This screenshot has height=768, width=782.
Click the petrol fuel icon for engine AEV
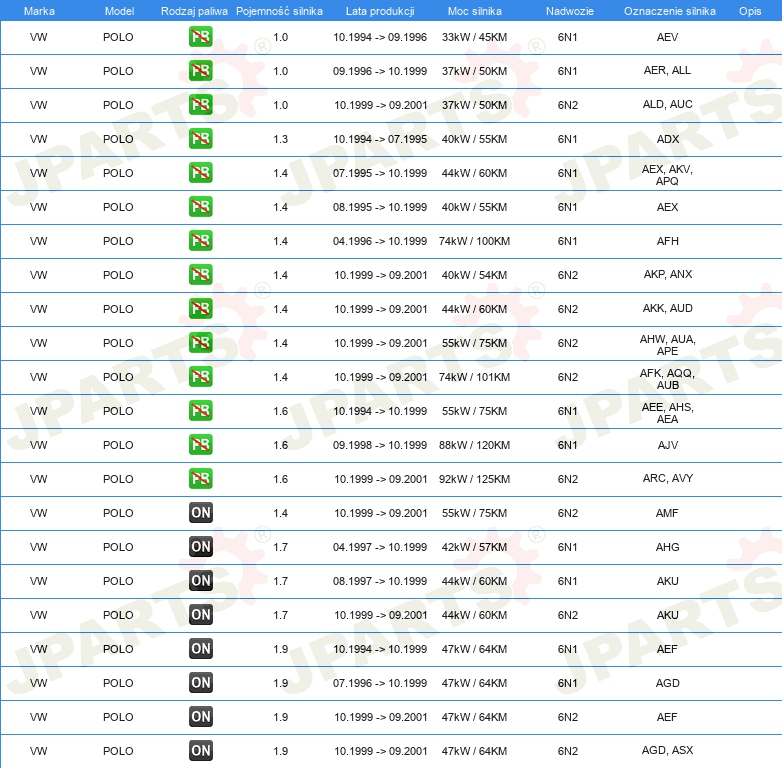[x=200, y=37]
